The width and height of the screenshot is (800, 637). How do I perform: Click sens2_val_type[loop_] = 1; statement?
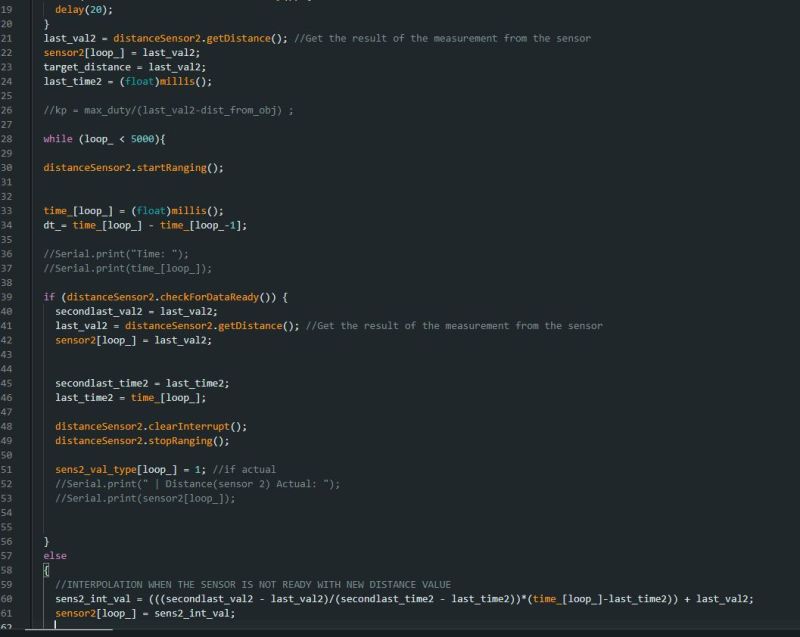click(131, 469)
